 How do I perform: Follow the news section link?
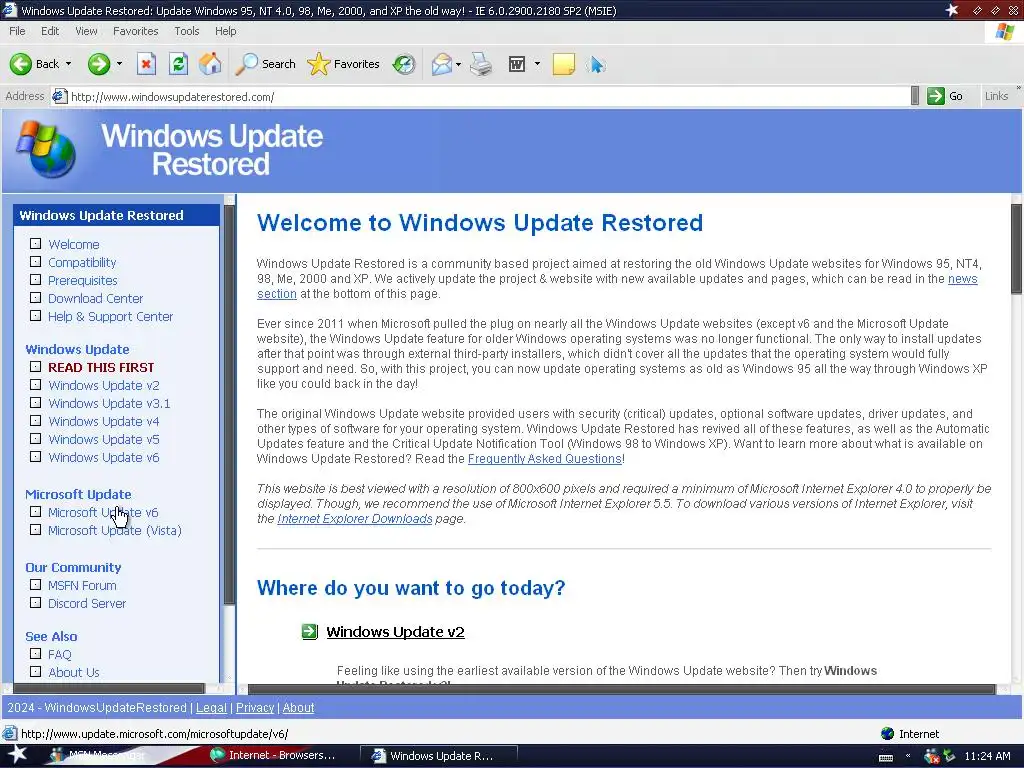point(963,279)
